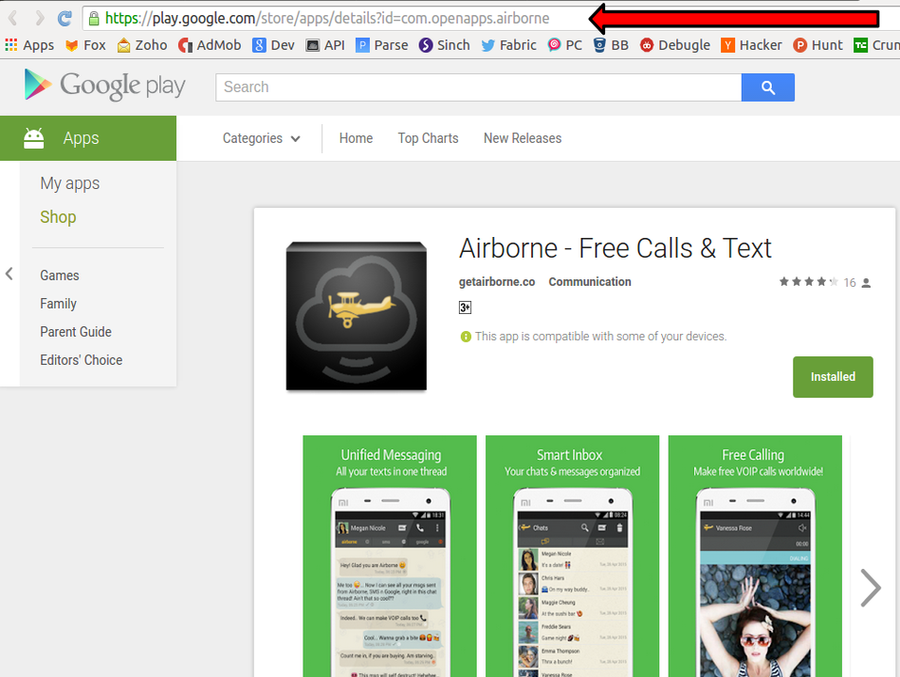This screenshot has width=900, height=677.
Task: Click the green Installed button
Action: (x=833, y=377)
